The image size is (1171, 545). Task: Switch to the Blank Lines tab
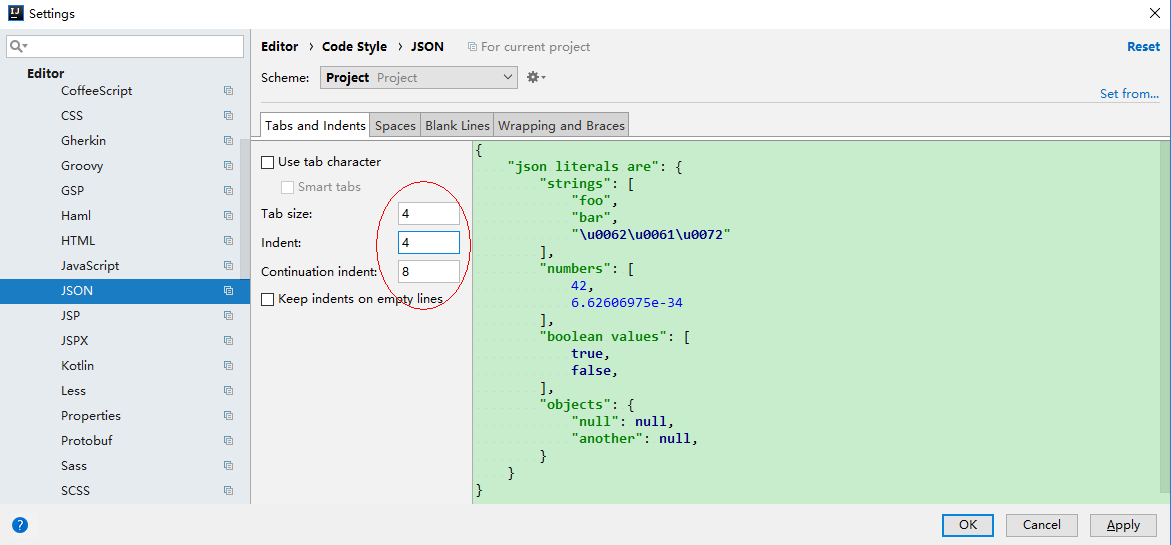pos(457,125)
